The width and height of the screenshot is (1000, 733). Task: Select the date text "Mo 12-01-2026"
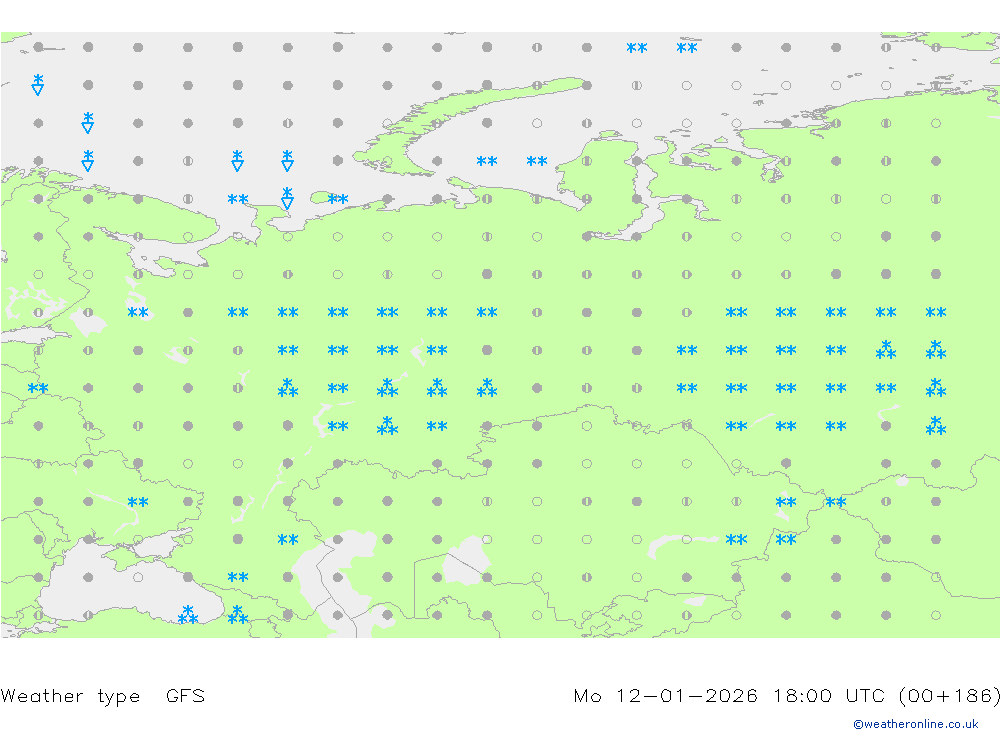coord(665,695)
